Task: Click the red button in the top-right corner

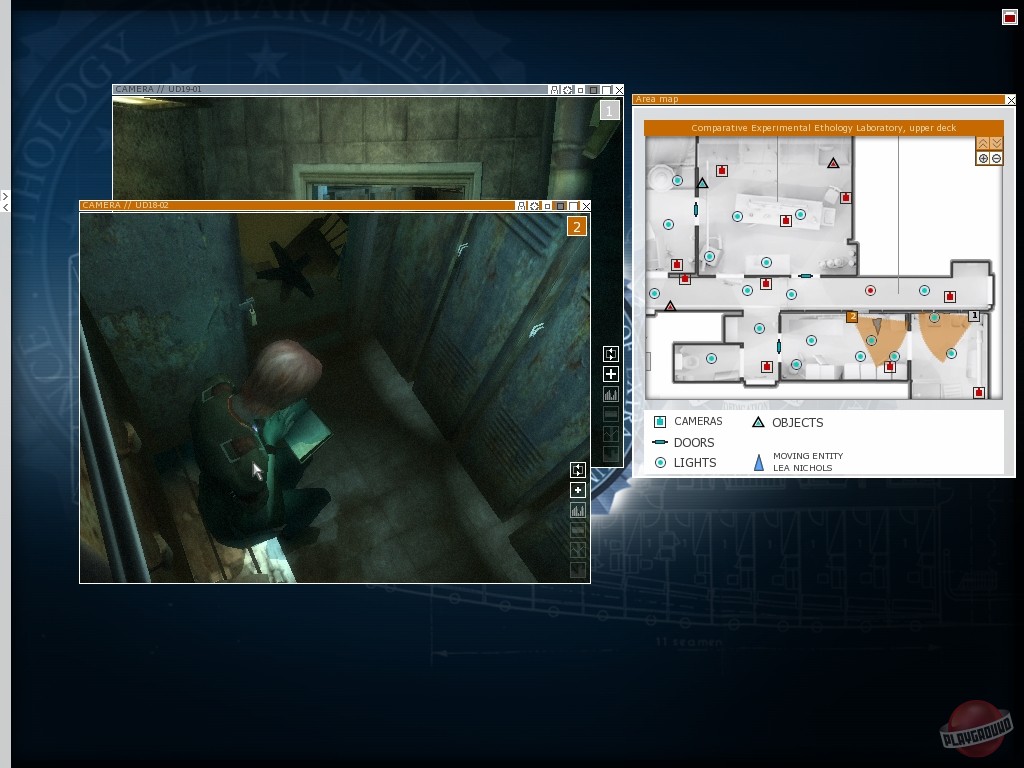Action: (1009, 17)
